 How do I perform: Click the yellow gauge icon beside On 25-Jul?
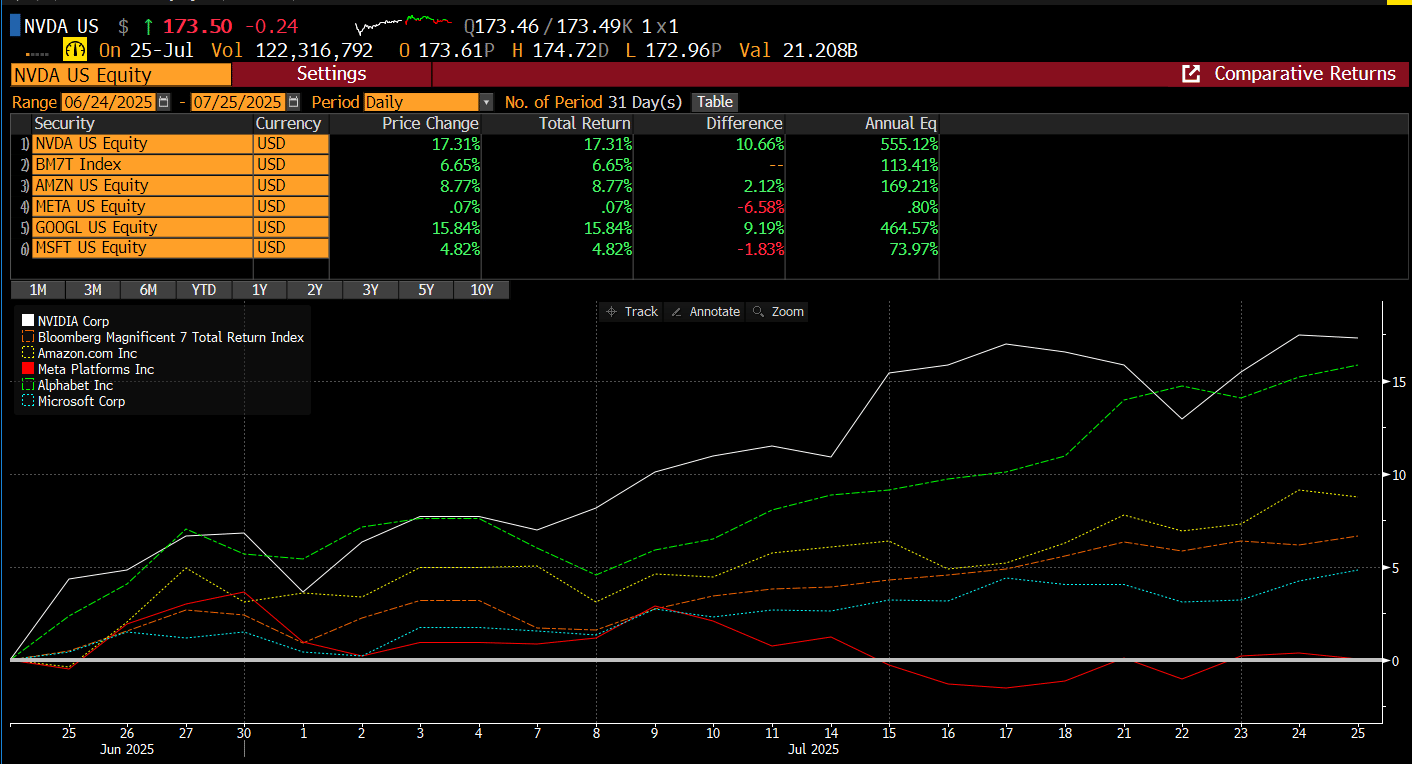75,50
